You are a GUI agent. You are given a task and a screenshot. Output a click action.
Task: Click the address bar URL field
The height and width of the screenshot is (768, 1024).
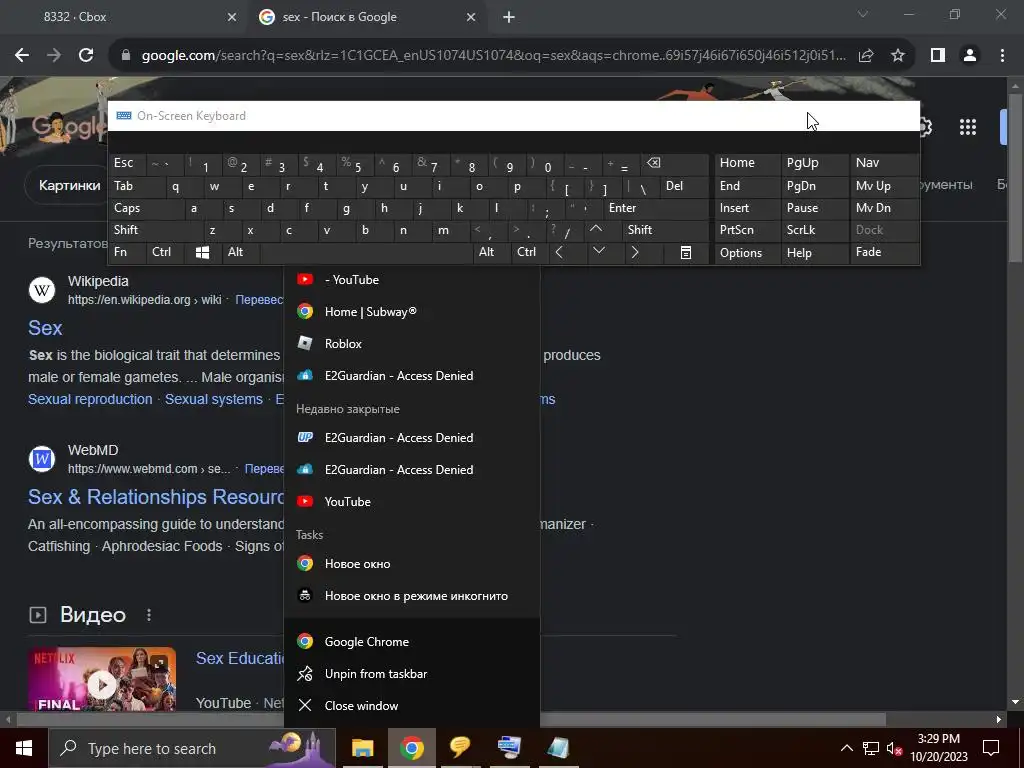pyautogui.click(x=493, y=56)
